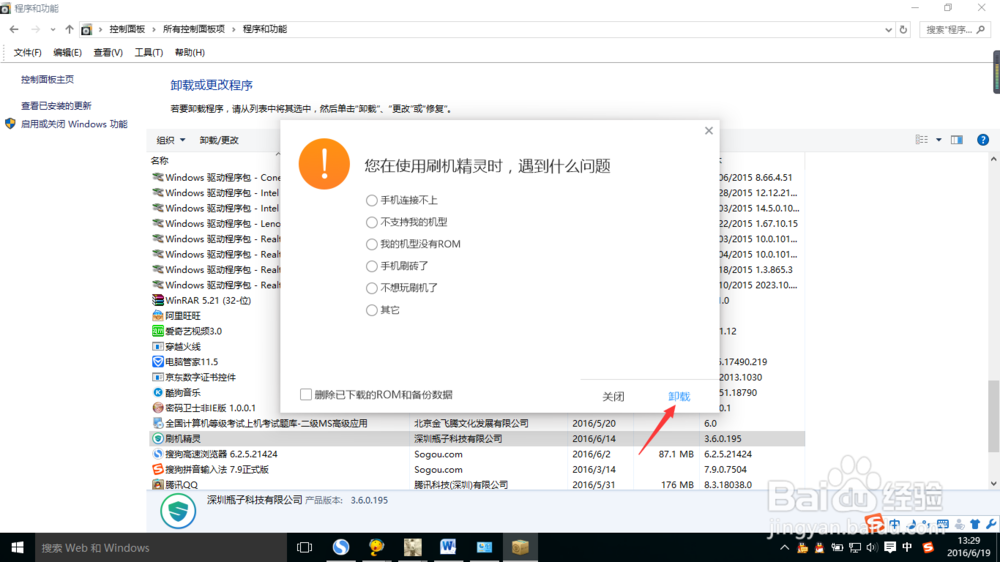Open Windows Start button
This screenshot has width=1000, height=562.
pos(17,547)
